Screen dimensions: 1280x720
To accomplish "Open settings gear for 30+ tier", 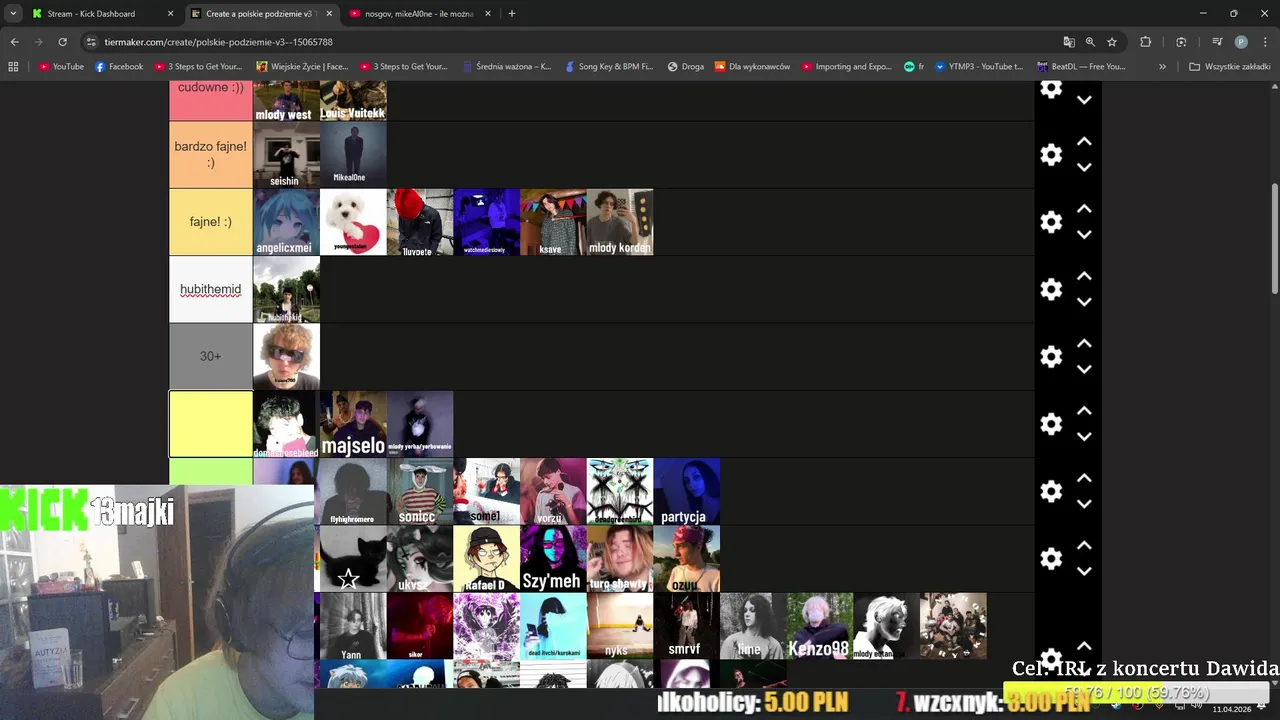I will click(x=1051, y=356).
